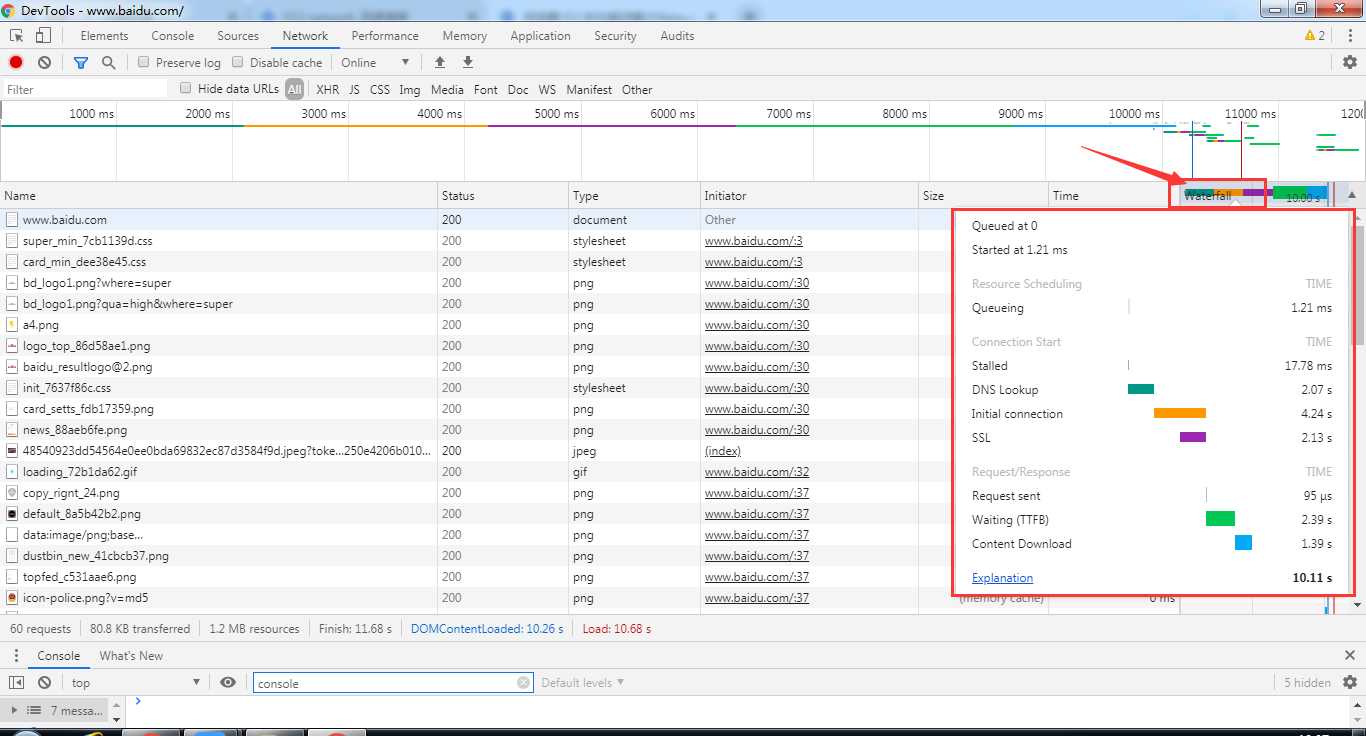
Task: Open the What's New drawer tab
Action: [131, 656]
